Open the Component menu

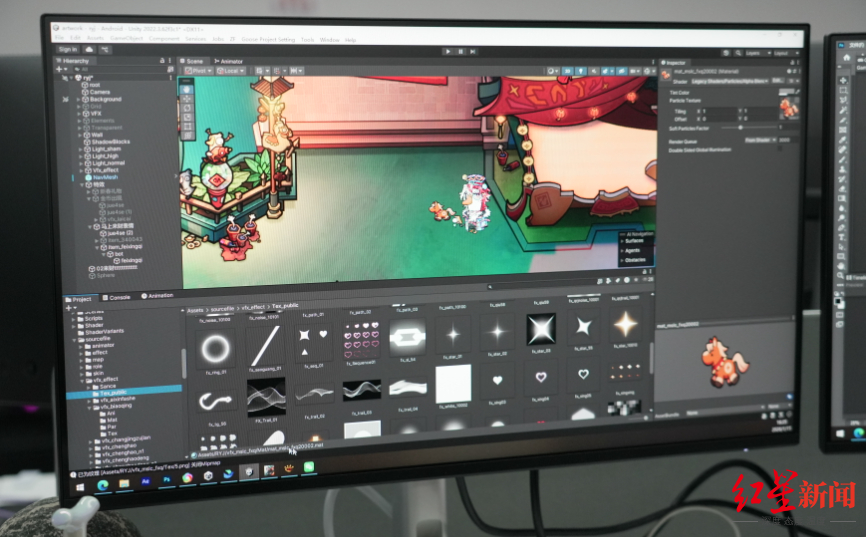(x=164, y=39)
